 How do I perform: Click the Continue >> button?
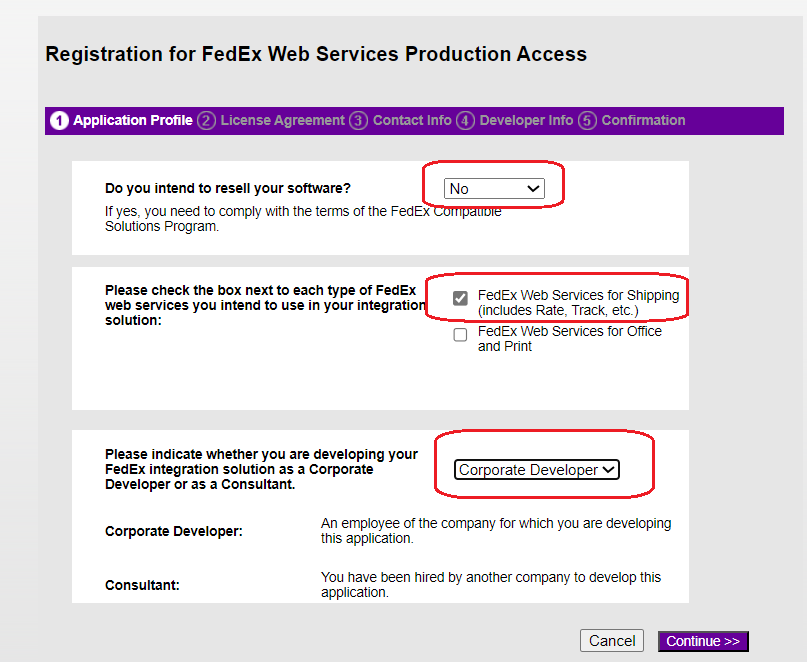pyautogui.click(x=703, y=641)
